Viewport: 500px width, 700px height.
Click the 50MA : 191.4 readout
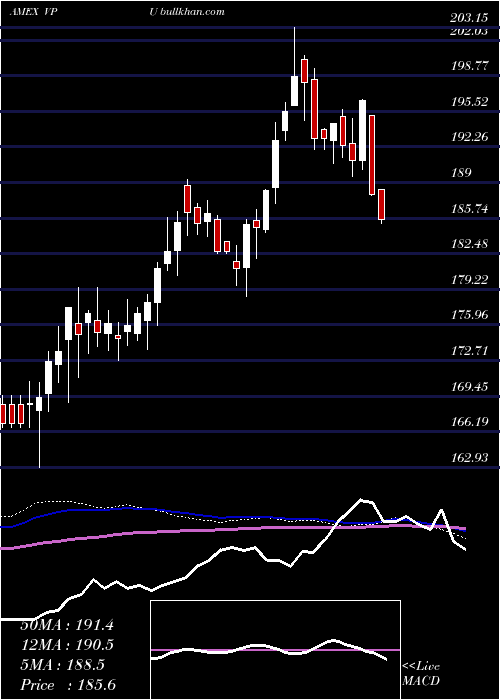pos(67,625)
